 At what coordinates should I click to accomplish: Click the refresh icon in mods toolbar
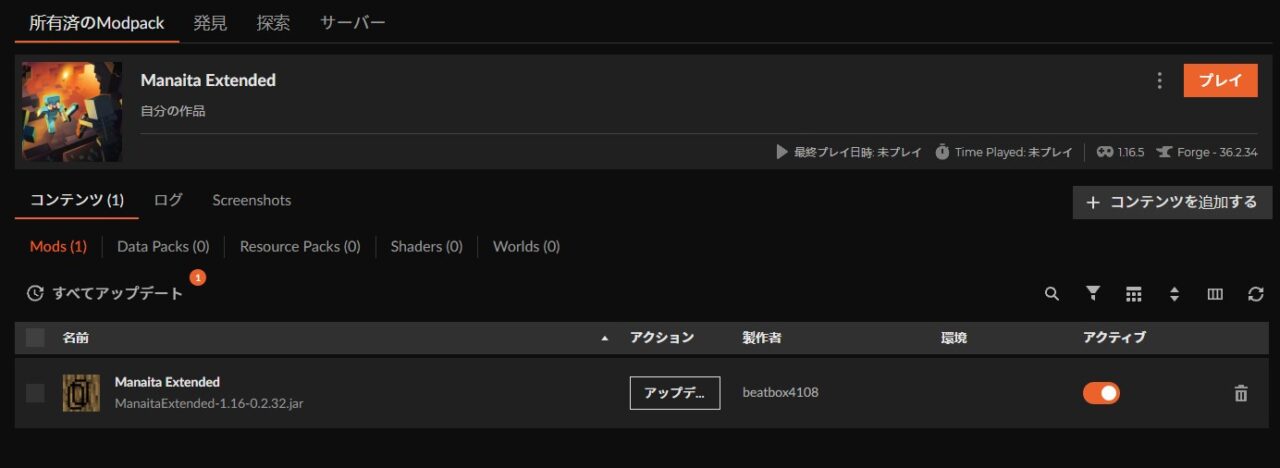point(1256,294)
